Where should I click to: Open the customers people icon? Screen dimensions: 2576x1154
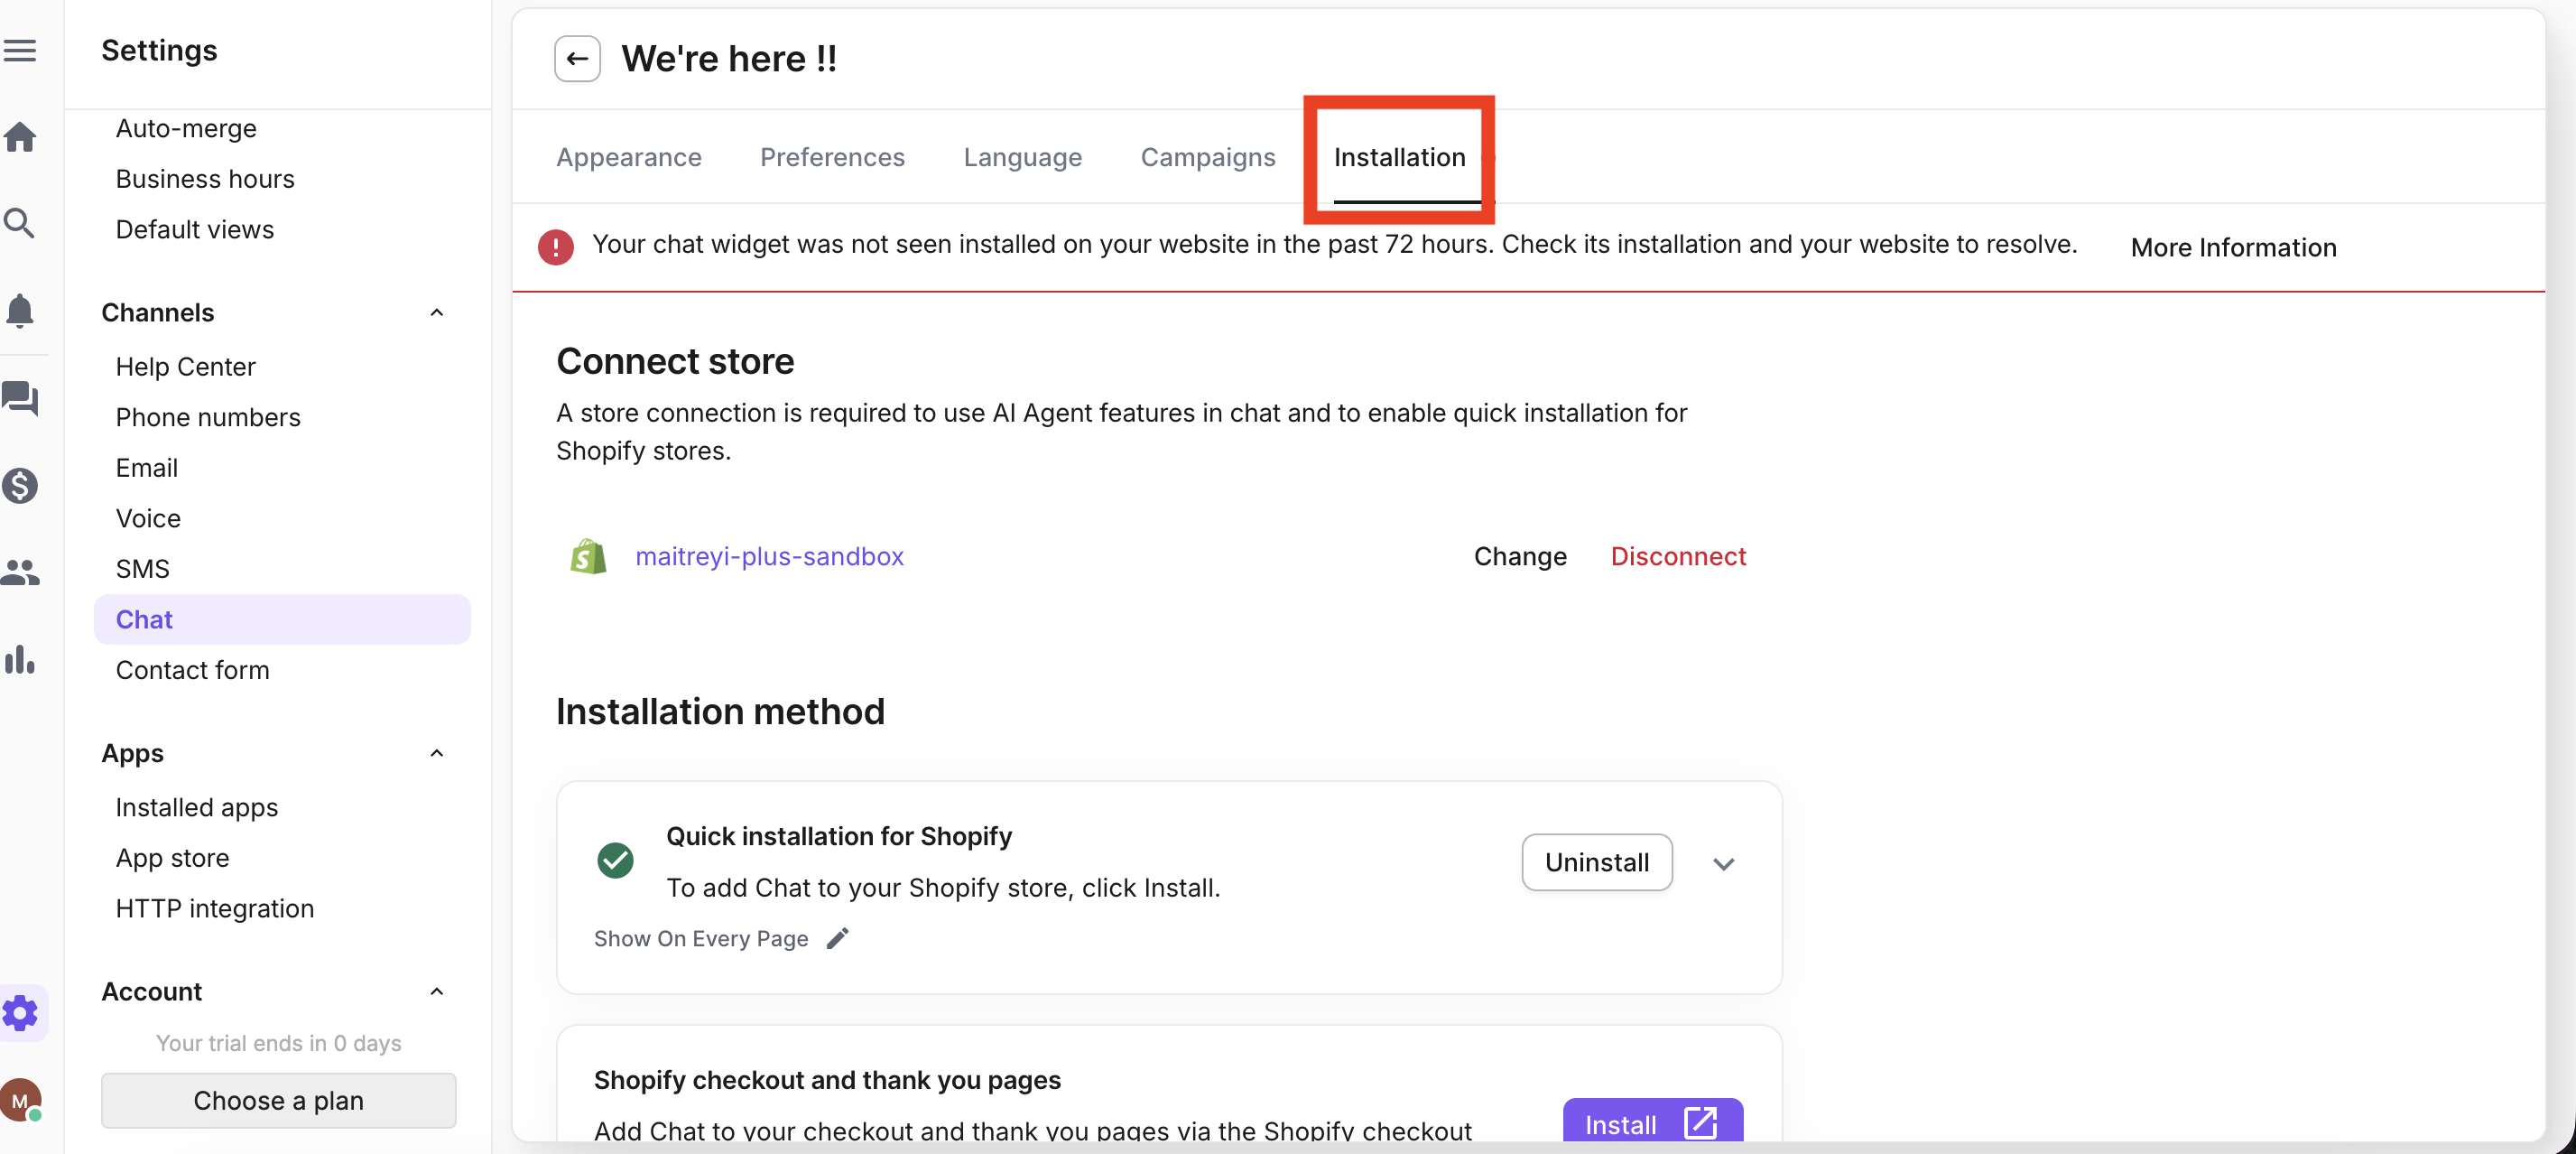coord(20,572)
